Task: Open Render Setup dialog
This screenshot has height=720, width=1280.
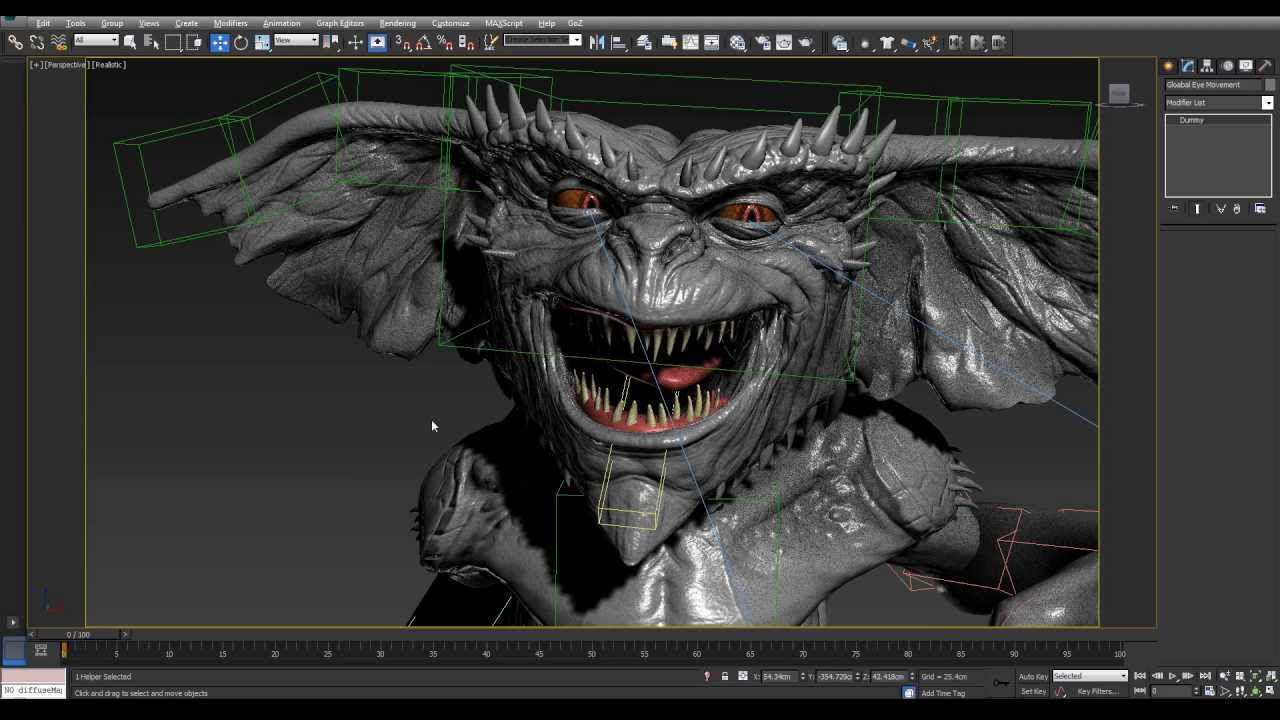Action: pyautogui.click(x=762, y=42)
